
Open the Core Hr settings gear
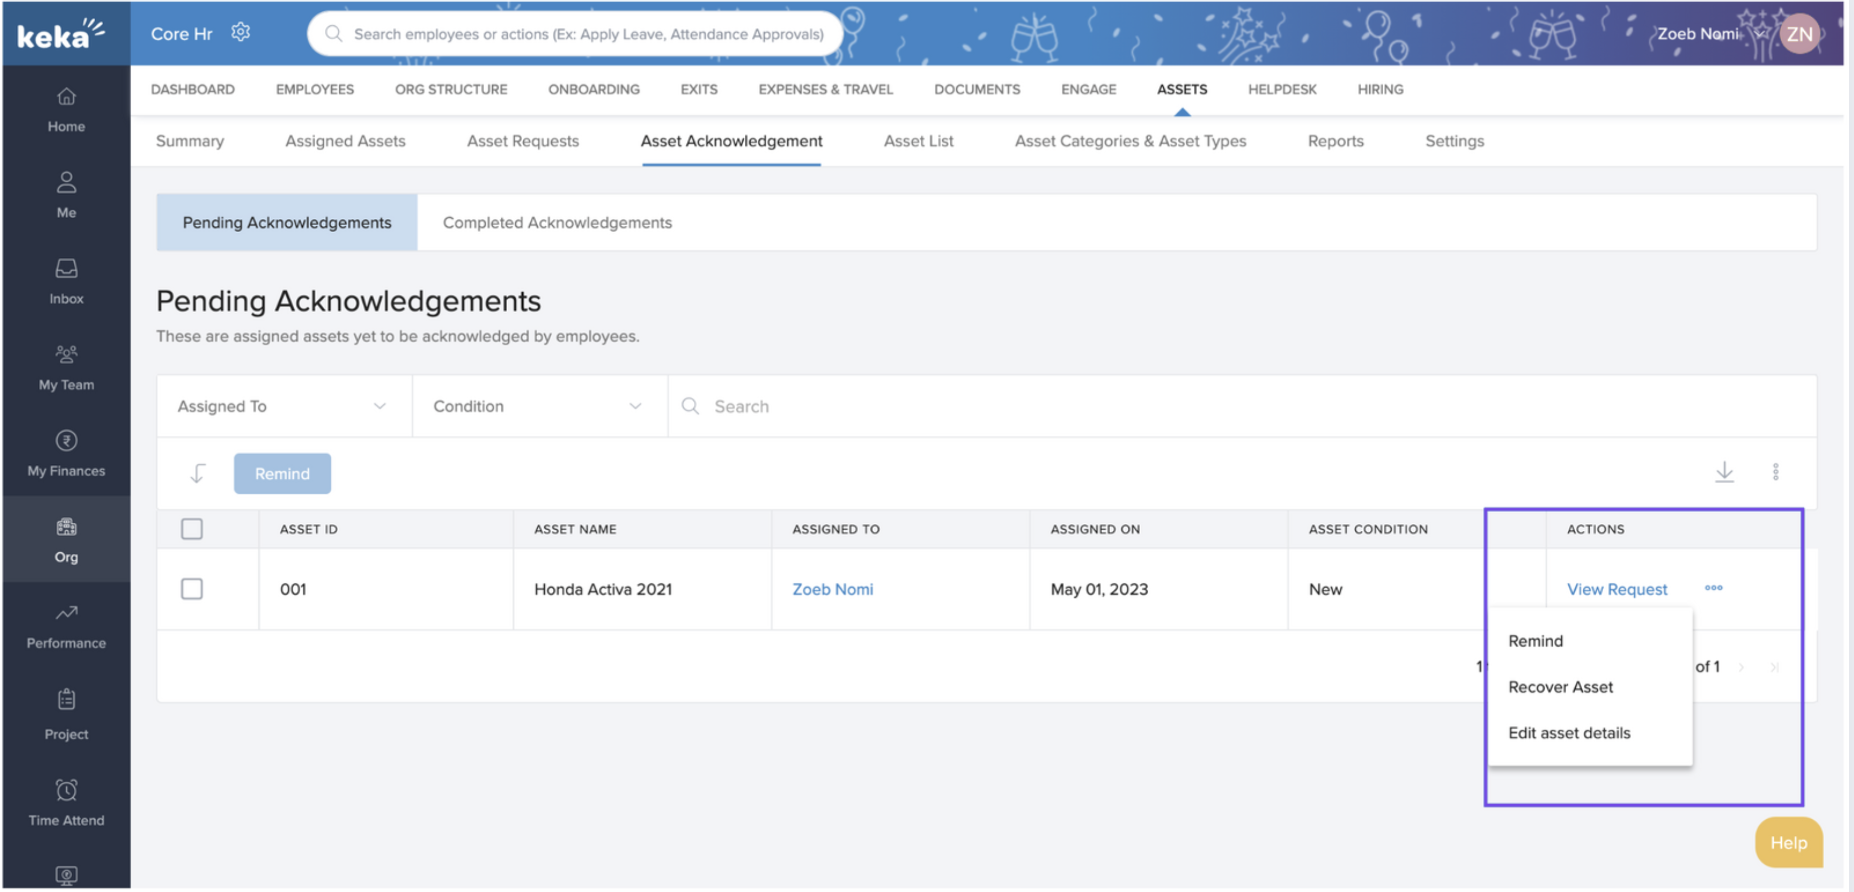pos(240,32)
